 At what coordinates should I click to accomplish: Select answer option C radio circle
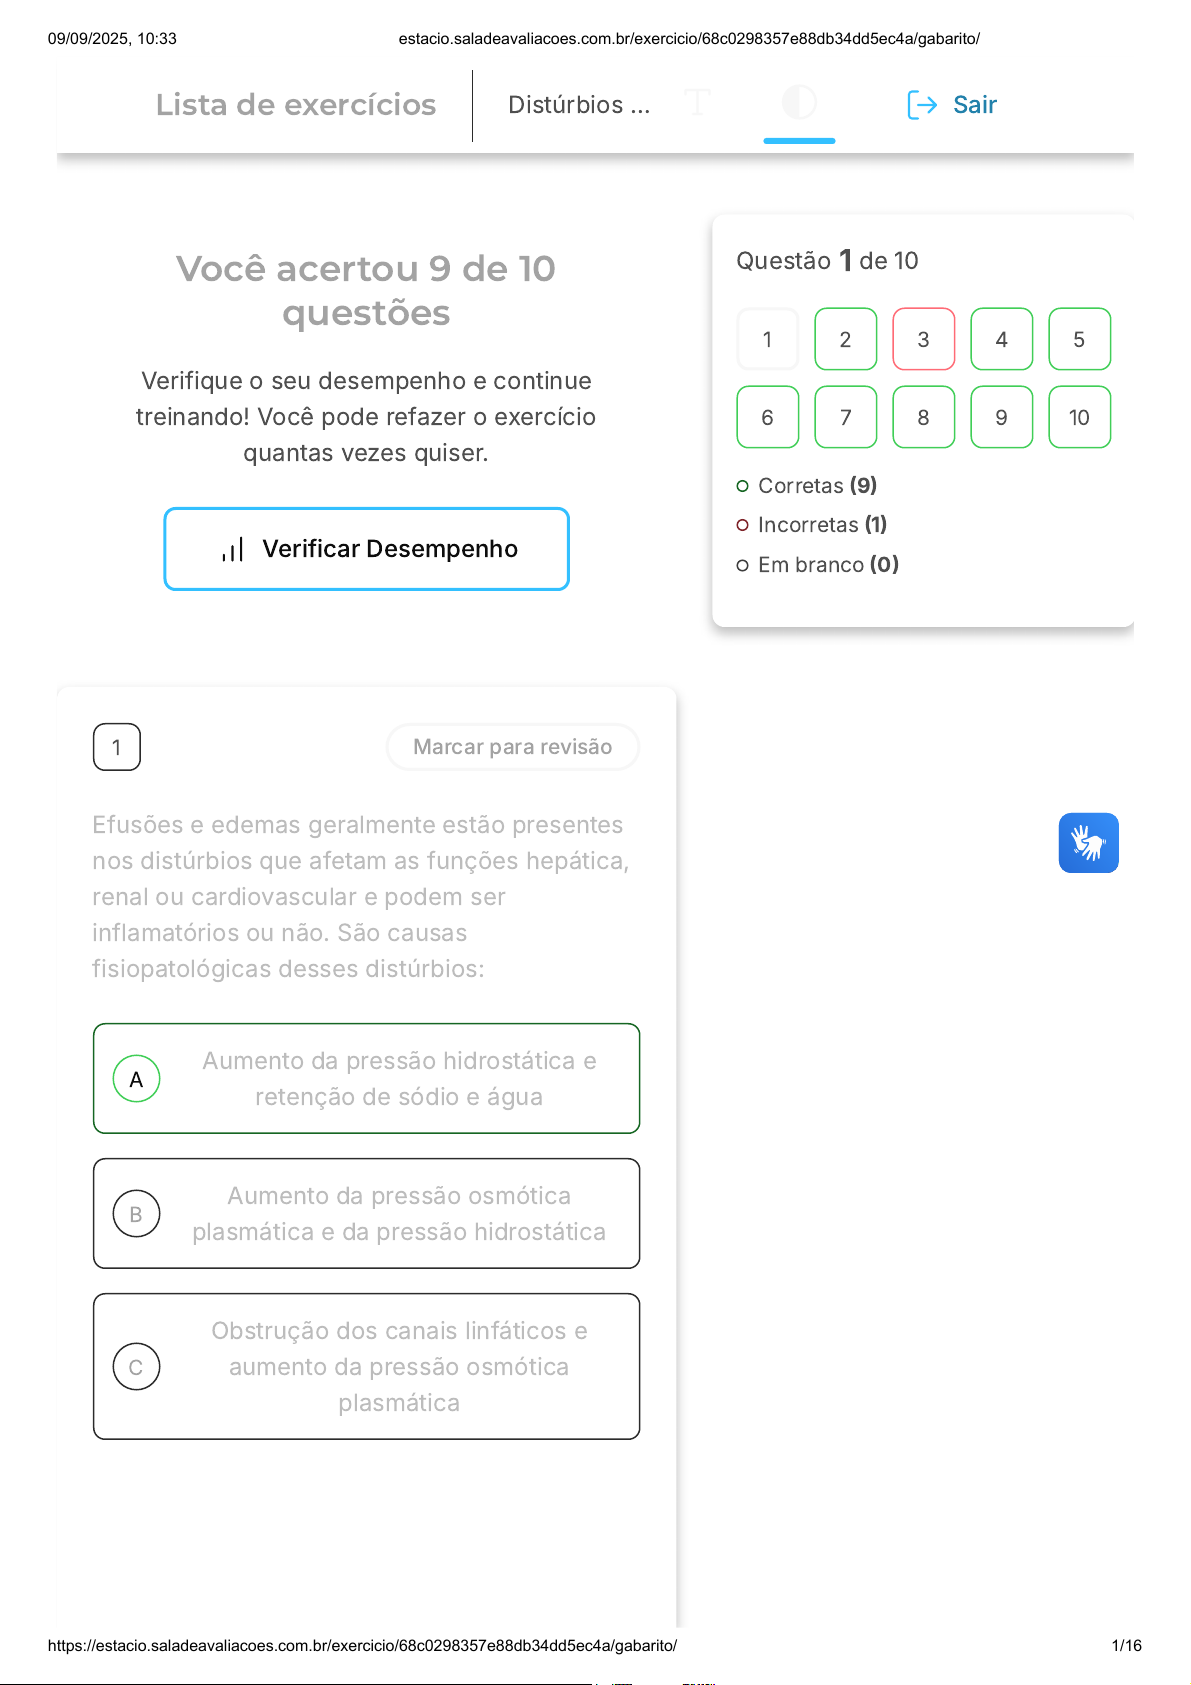click(137, 1367)
